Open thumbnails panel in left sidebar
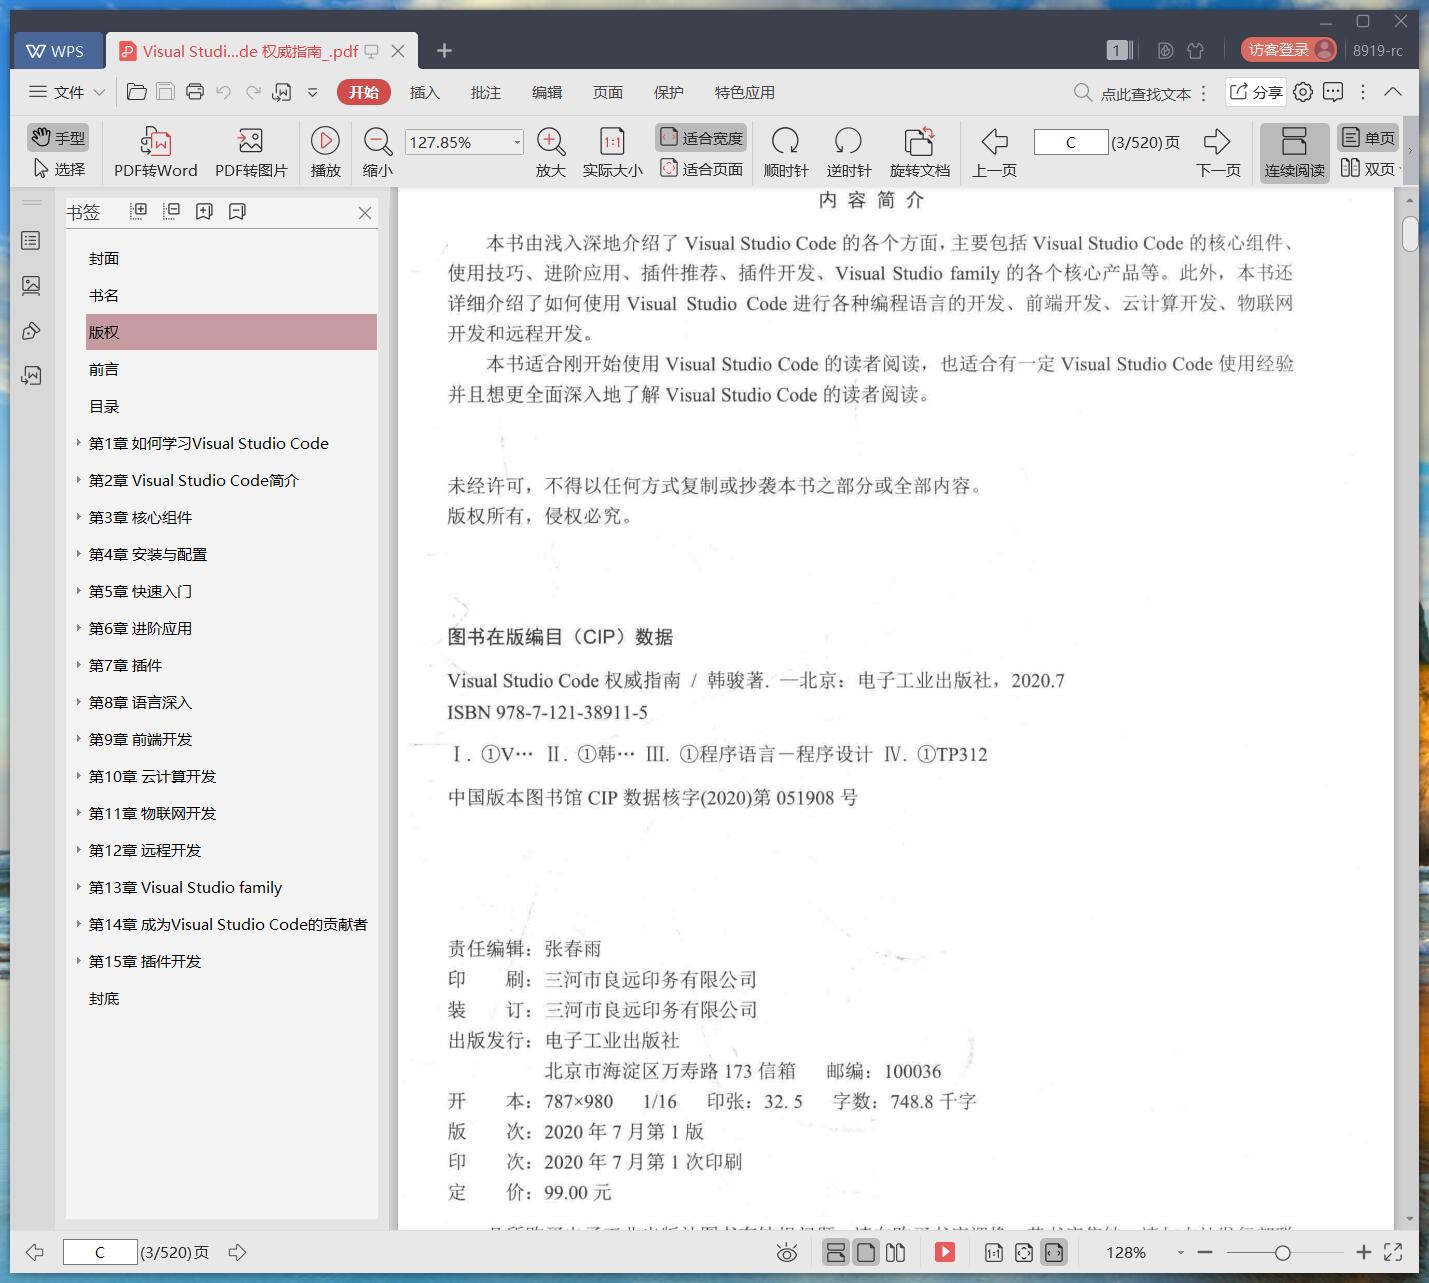Viewport: 1429px width, 1283px height. pos(31,286)
